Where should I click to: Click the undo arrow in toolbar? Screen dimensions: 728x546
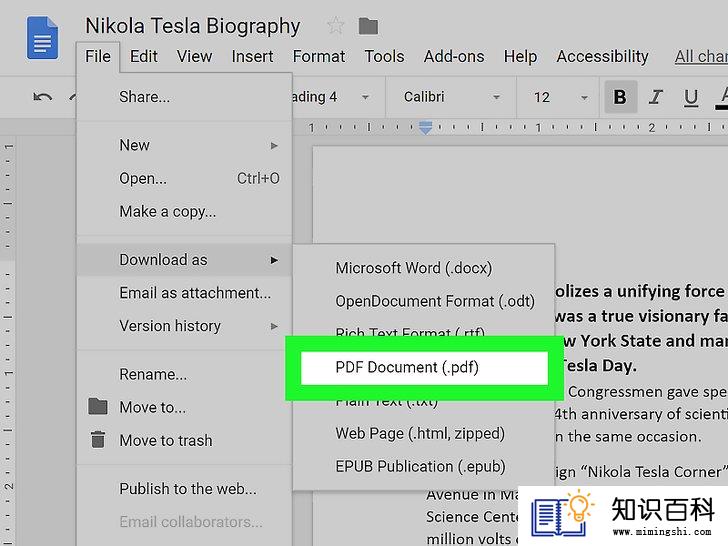coord(43,97)
